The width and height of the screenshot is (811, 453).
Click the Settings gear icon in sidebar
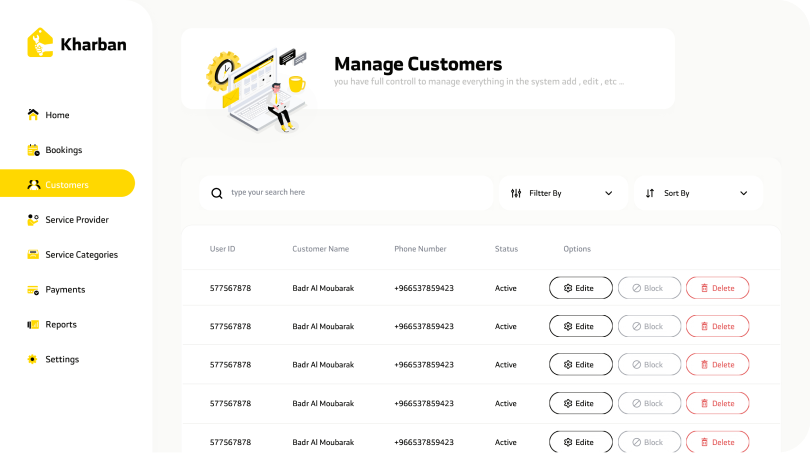pyautogui.click(x=33, y=360)
